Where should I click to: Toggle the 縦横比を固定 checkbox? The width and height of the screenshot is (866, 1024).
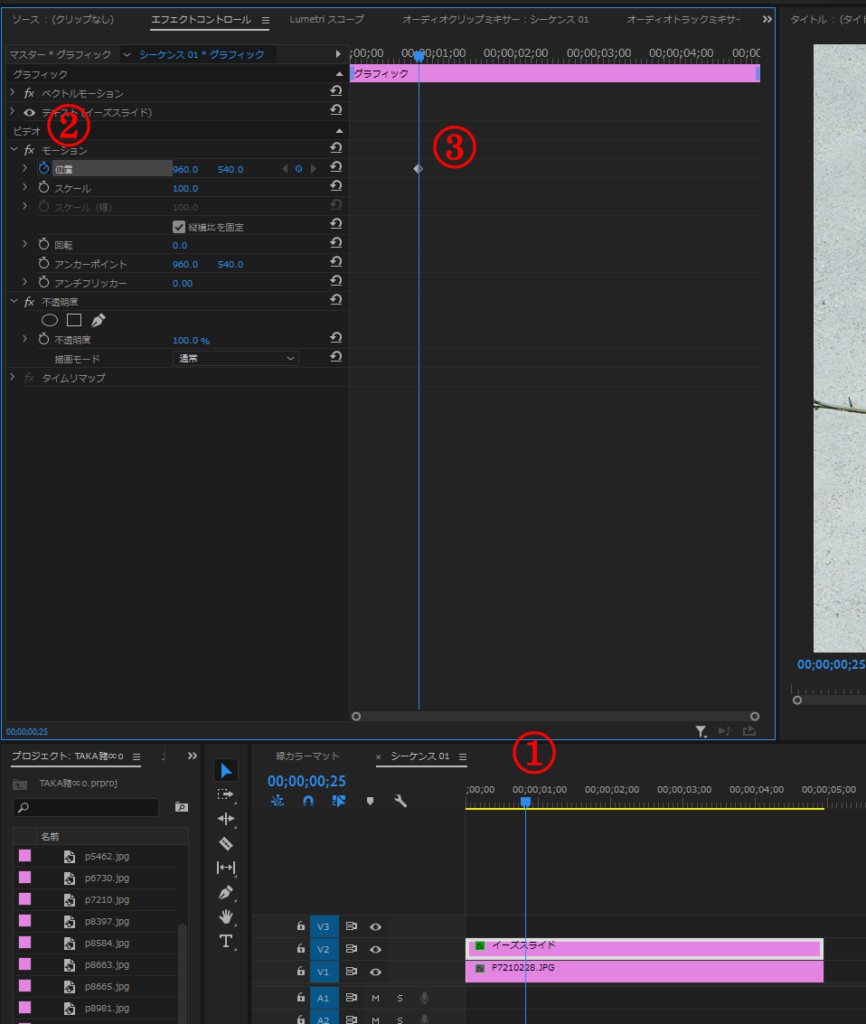[179, 227]
